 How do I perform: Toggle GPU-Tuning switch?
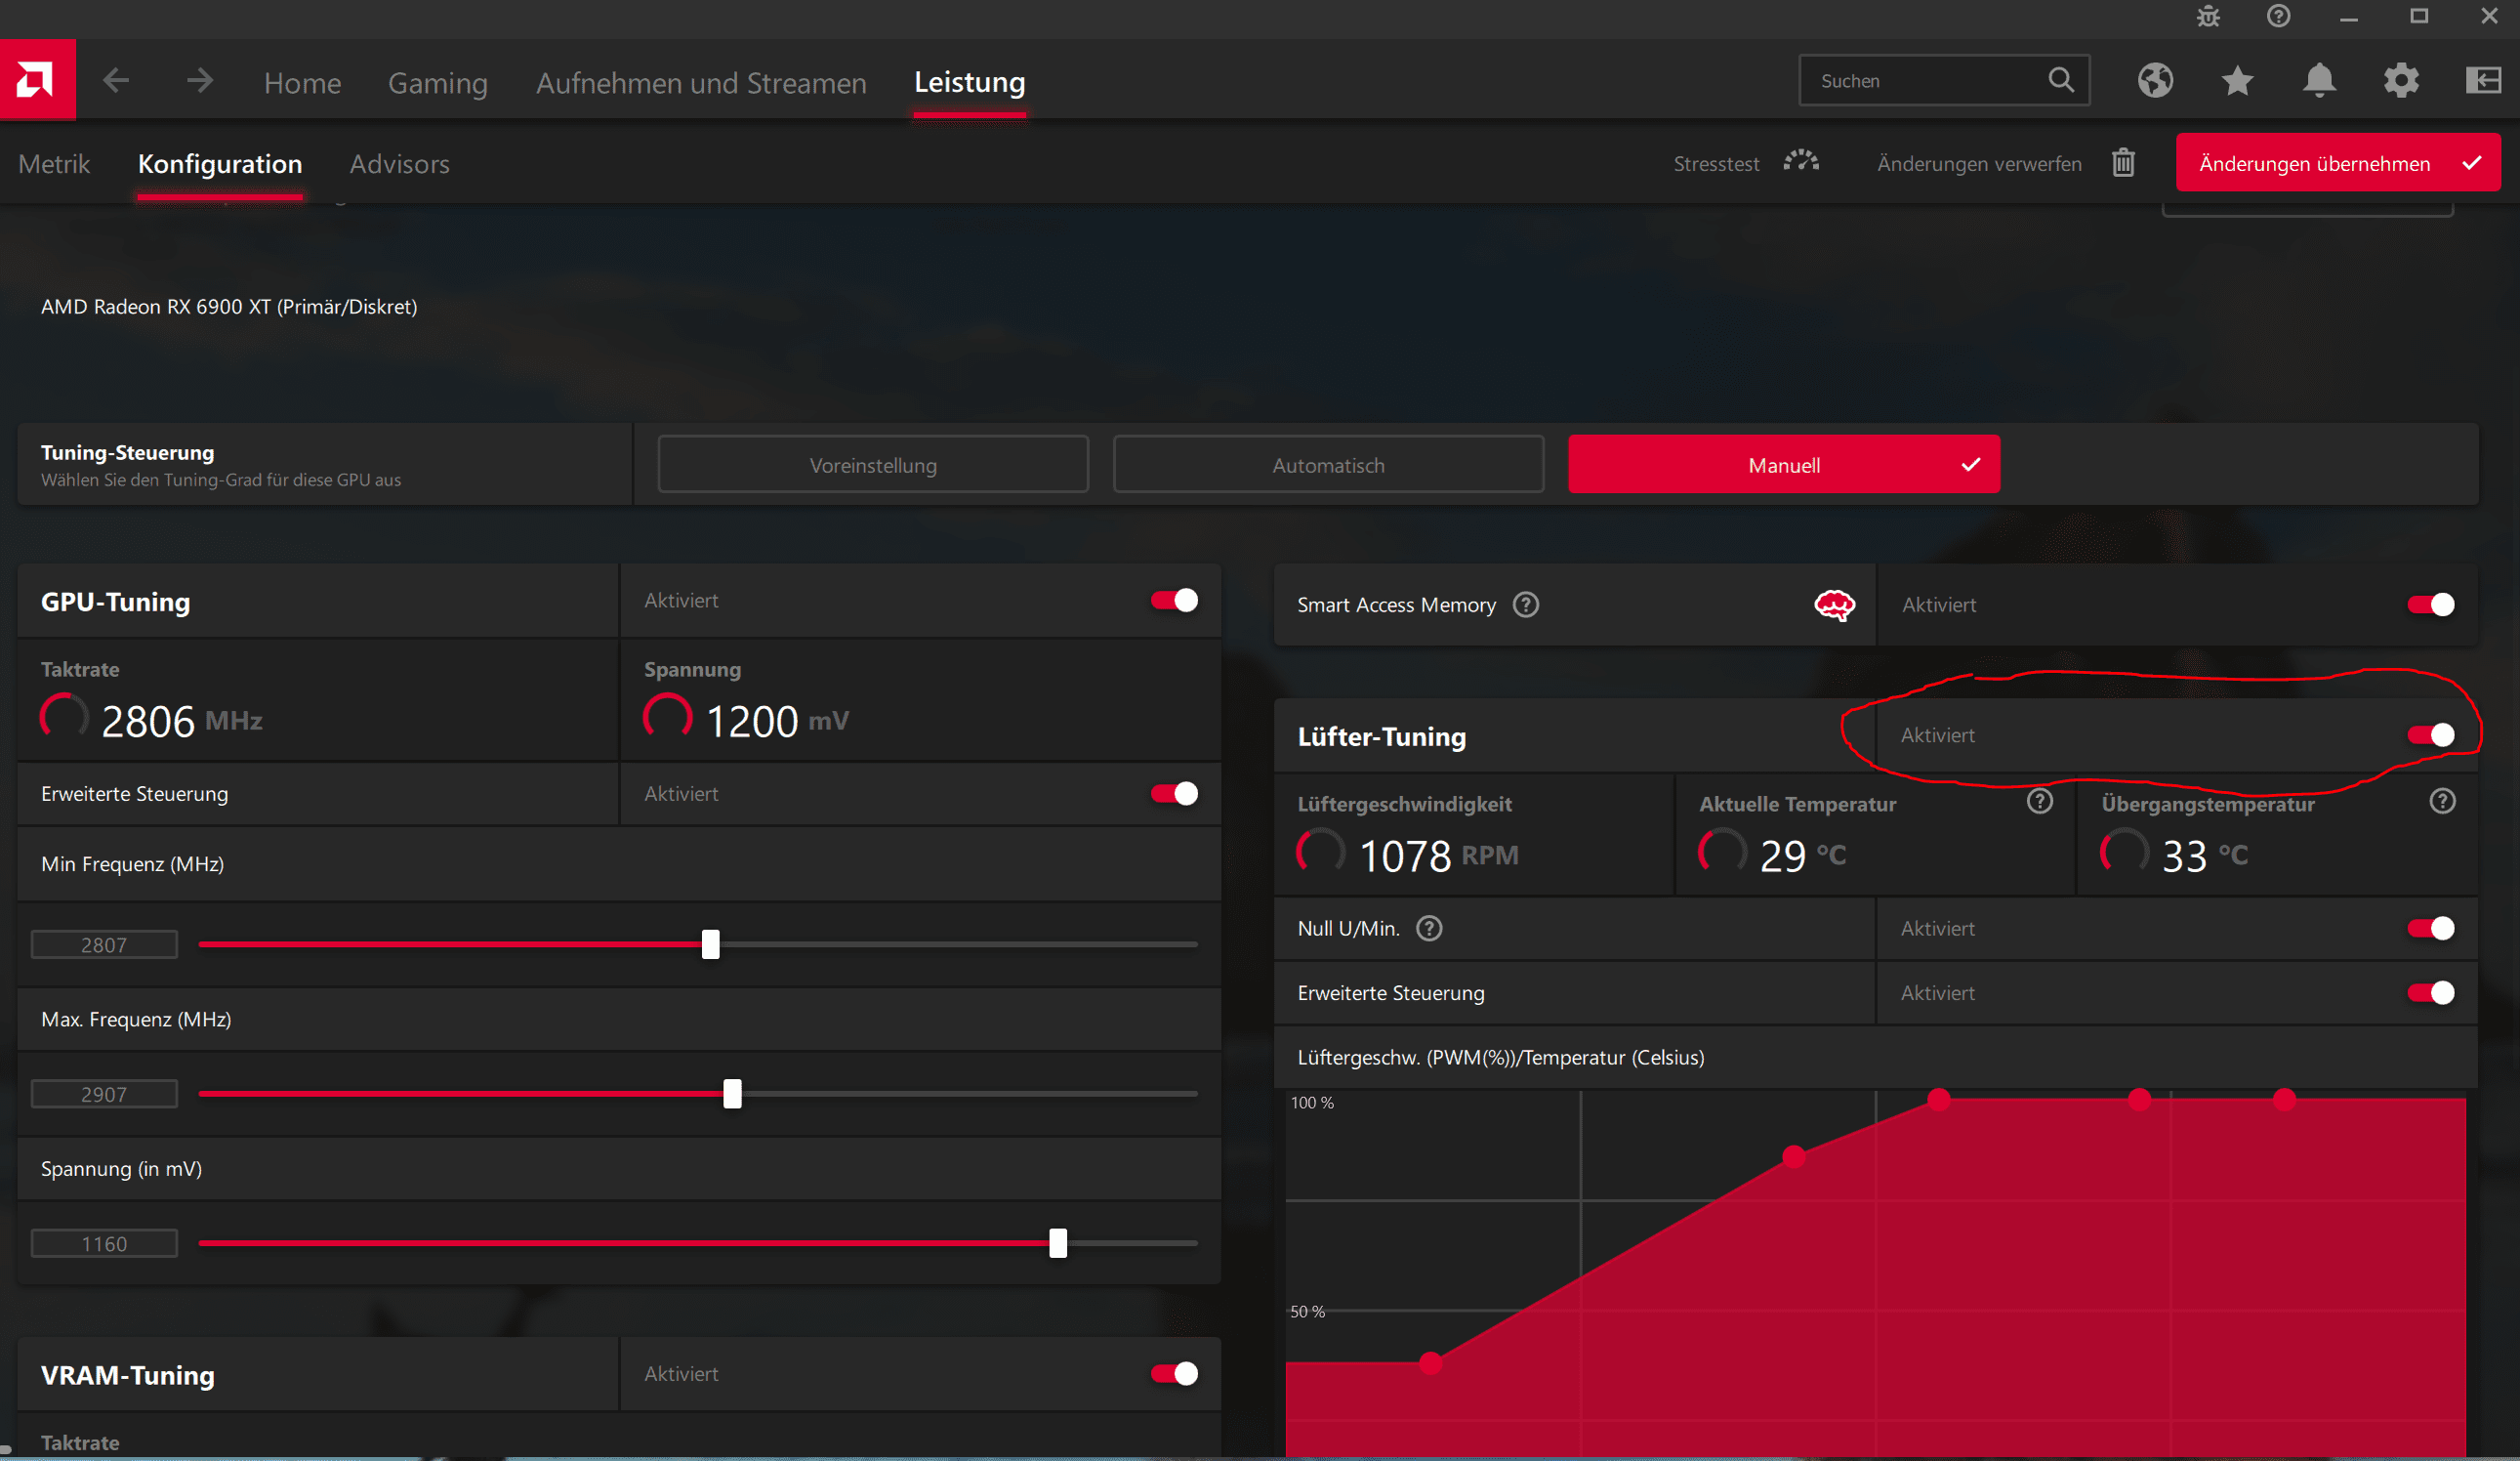(1174, 600)
